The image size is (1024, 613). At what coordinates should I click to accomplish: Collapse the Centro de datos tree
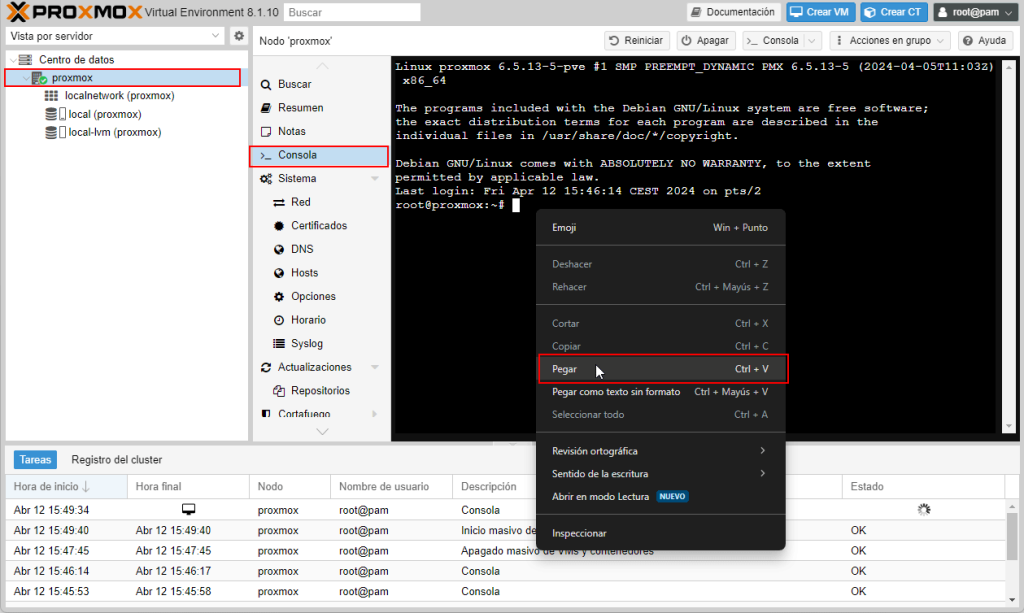(13, 59)
